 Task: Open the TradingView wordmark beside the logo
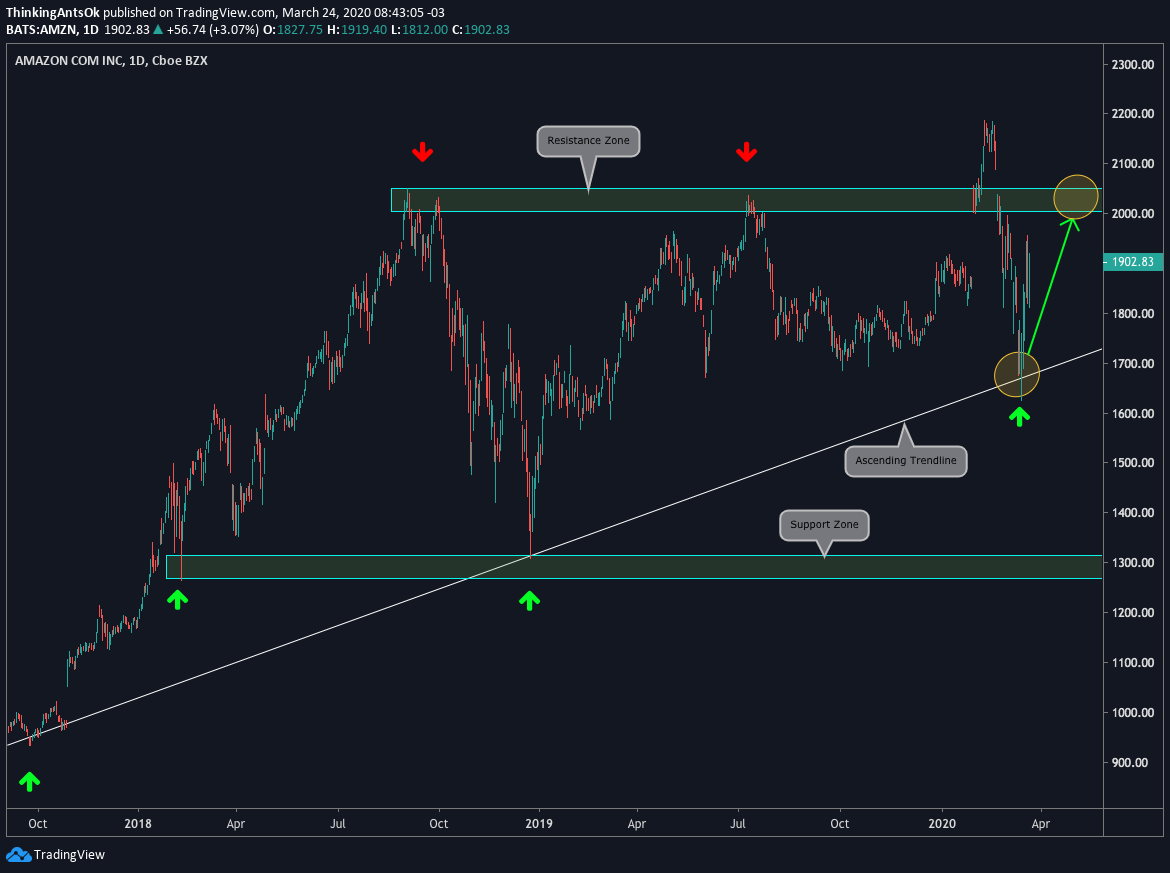69,855
